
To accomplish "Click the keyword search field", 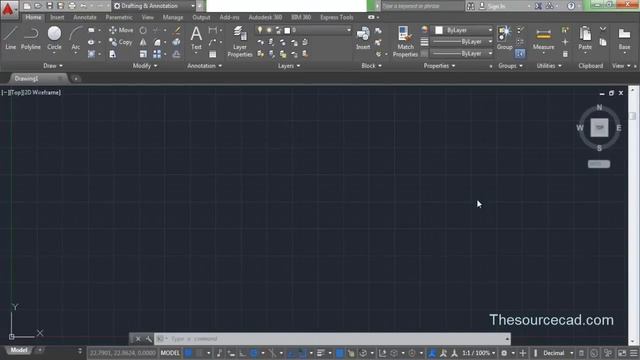I will pos(422,6).
